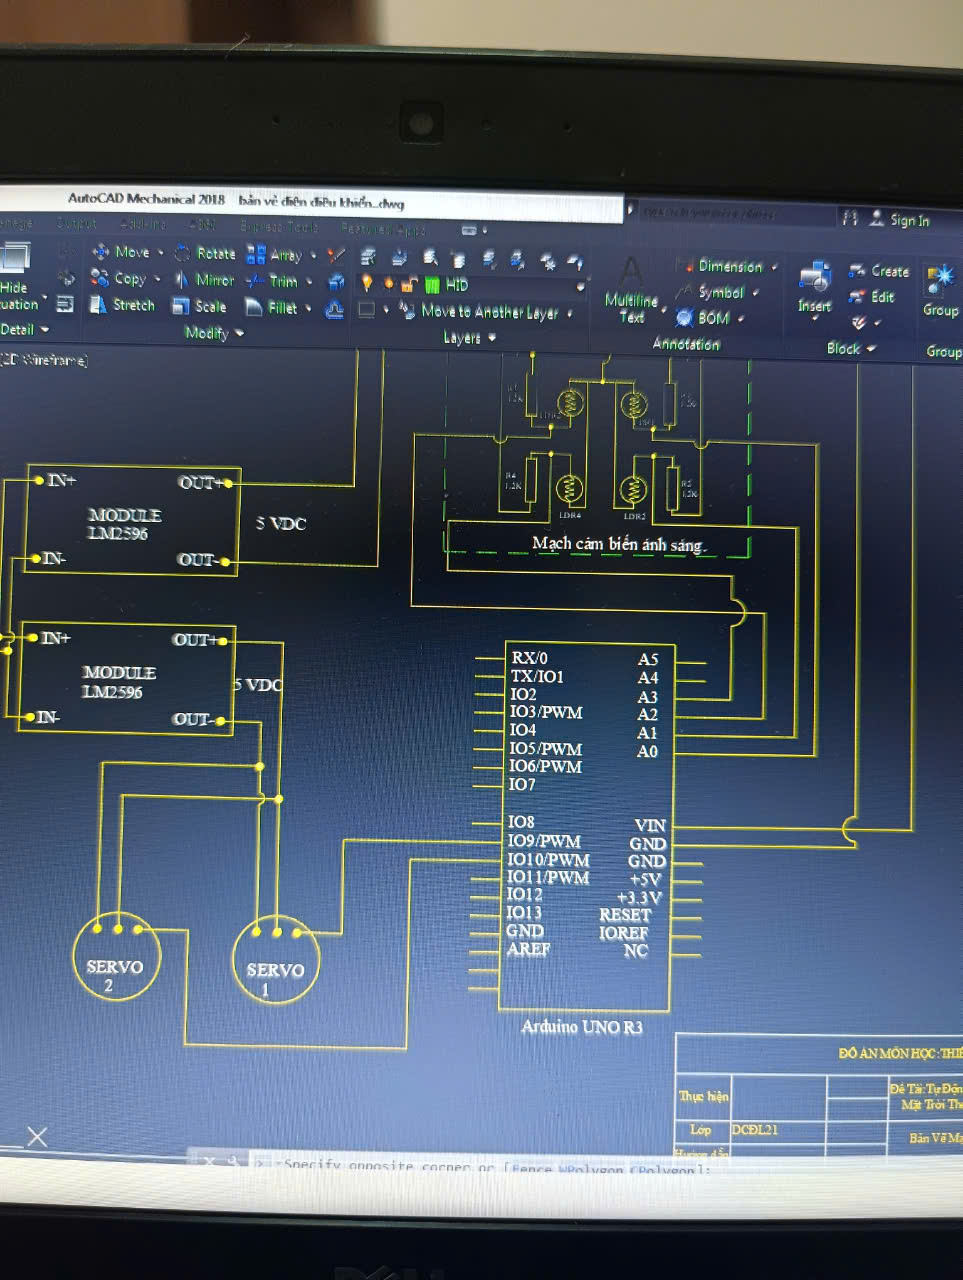Open the HID layer dropdown list
Viewport: 963px width, 1280px height.
click(581, 287)
